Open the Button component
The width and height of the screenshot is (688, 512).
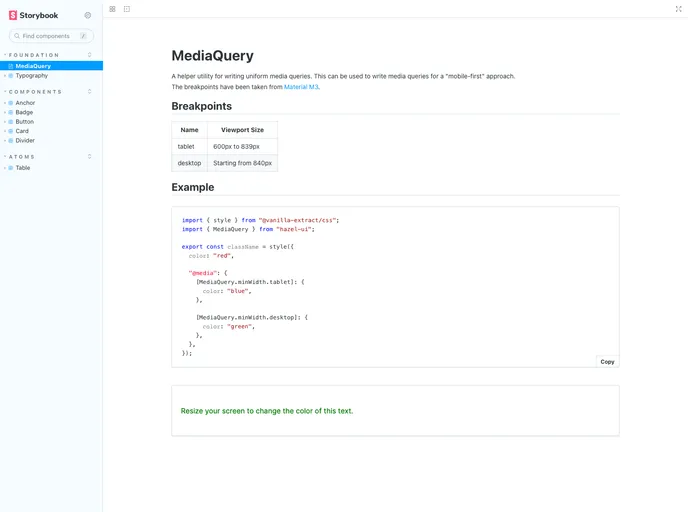tap(25, 122)
